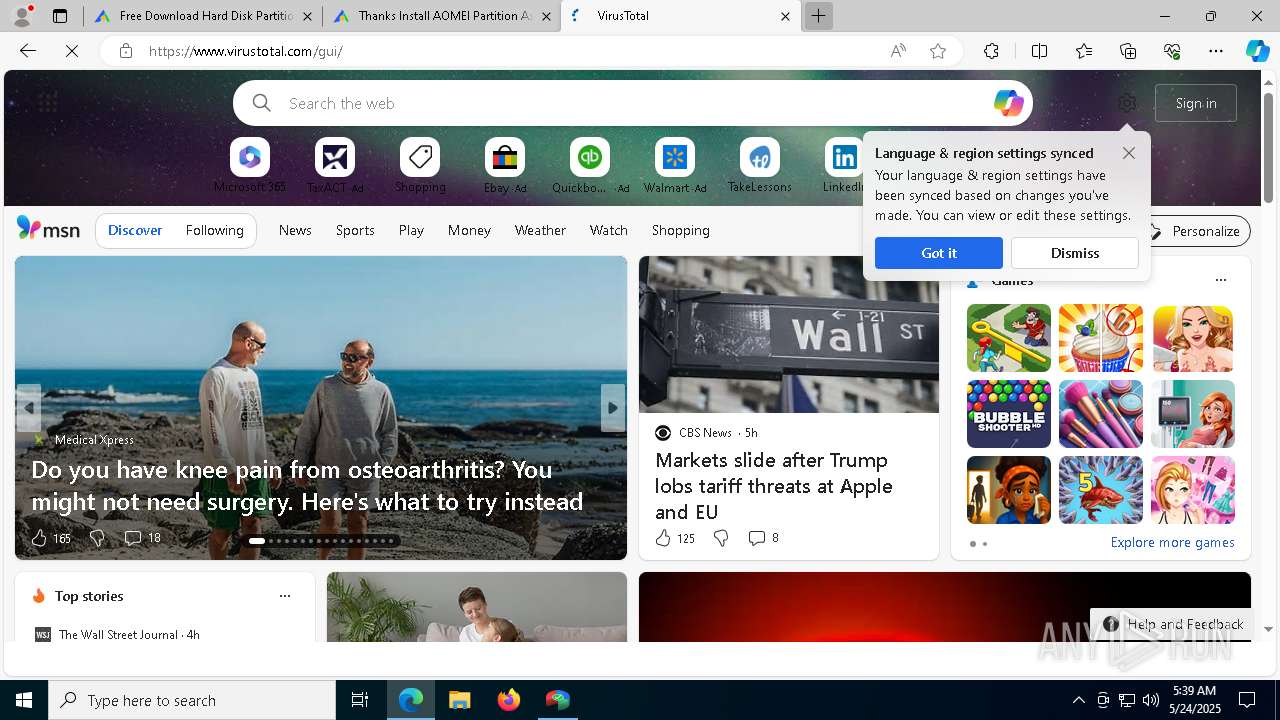Viewport: 1280px width, 720px height.
Task: Open browser Extensions menu
Action: click(991, 51)
